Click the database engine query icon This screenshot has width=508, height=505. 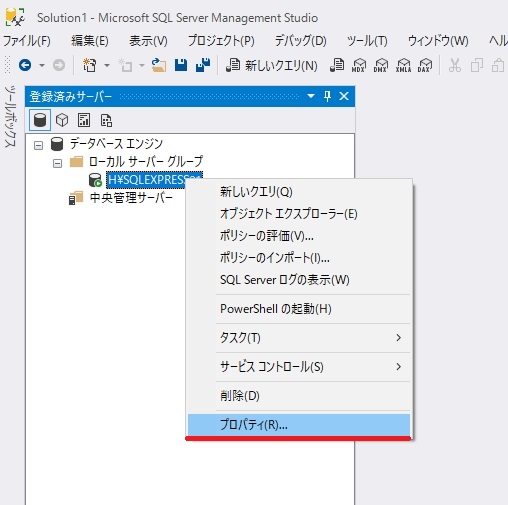(337, 65)
